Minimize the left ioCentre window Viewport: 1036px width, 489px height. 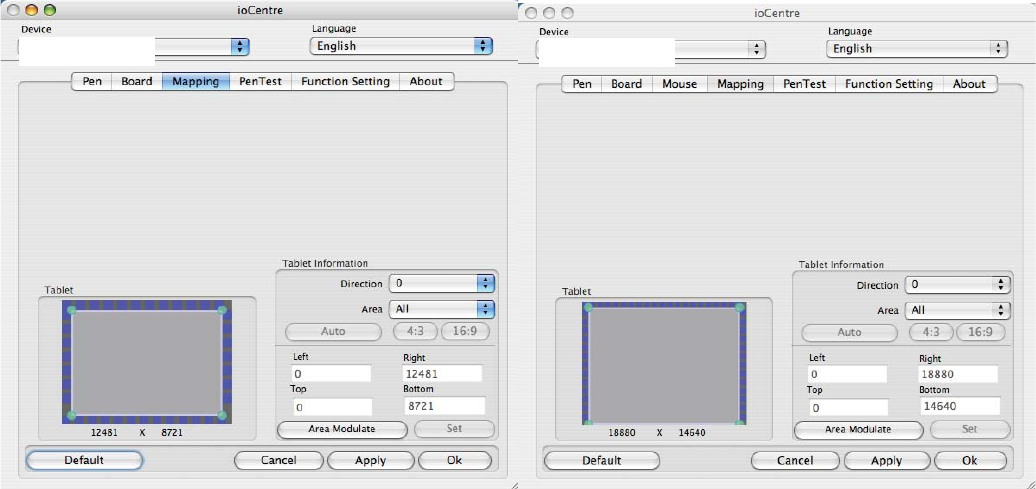pyautogui.click(x=32, y=10)
